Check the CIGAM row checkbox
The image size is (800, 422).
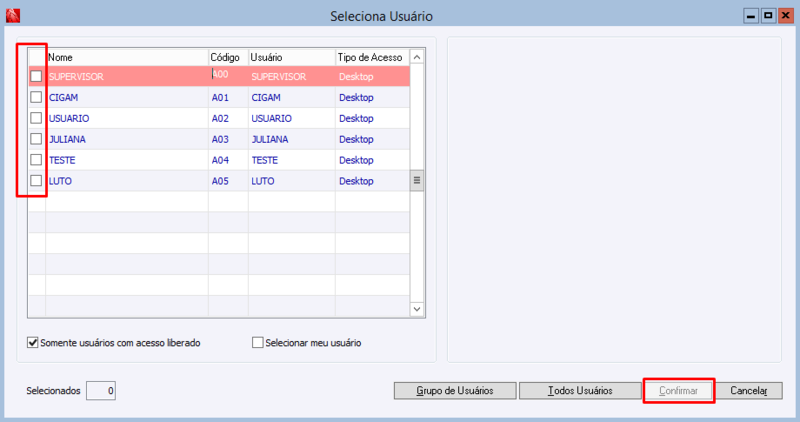click(x=36, y=97)
